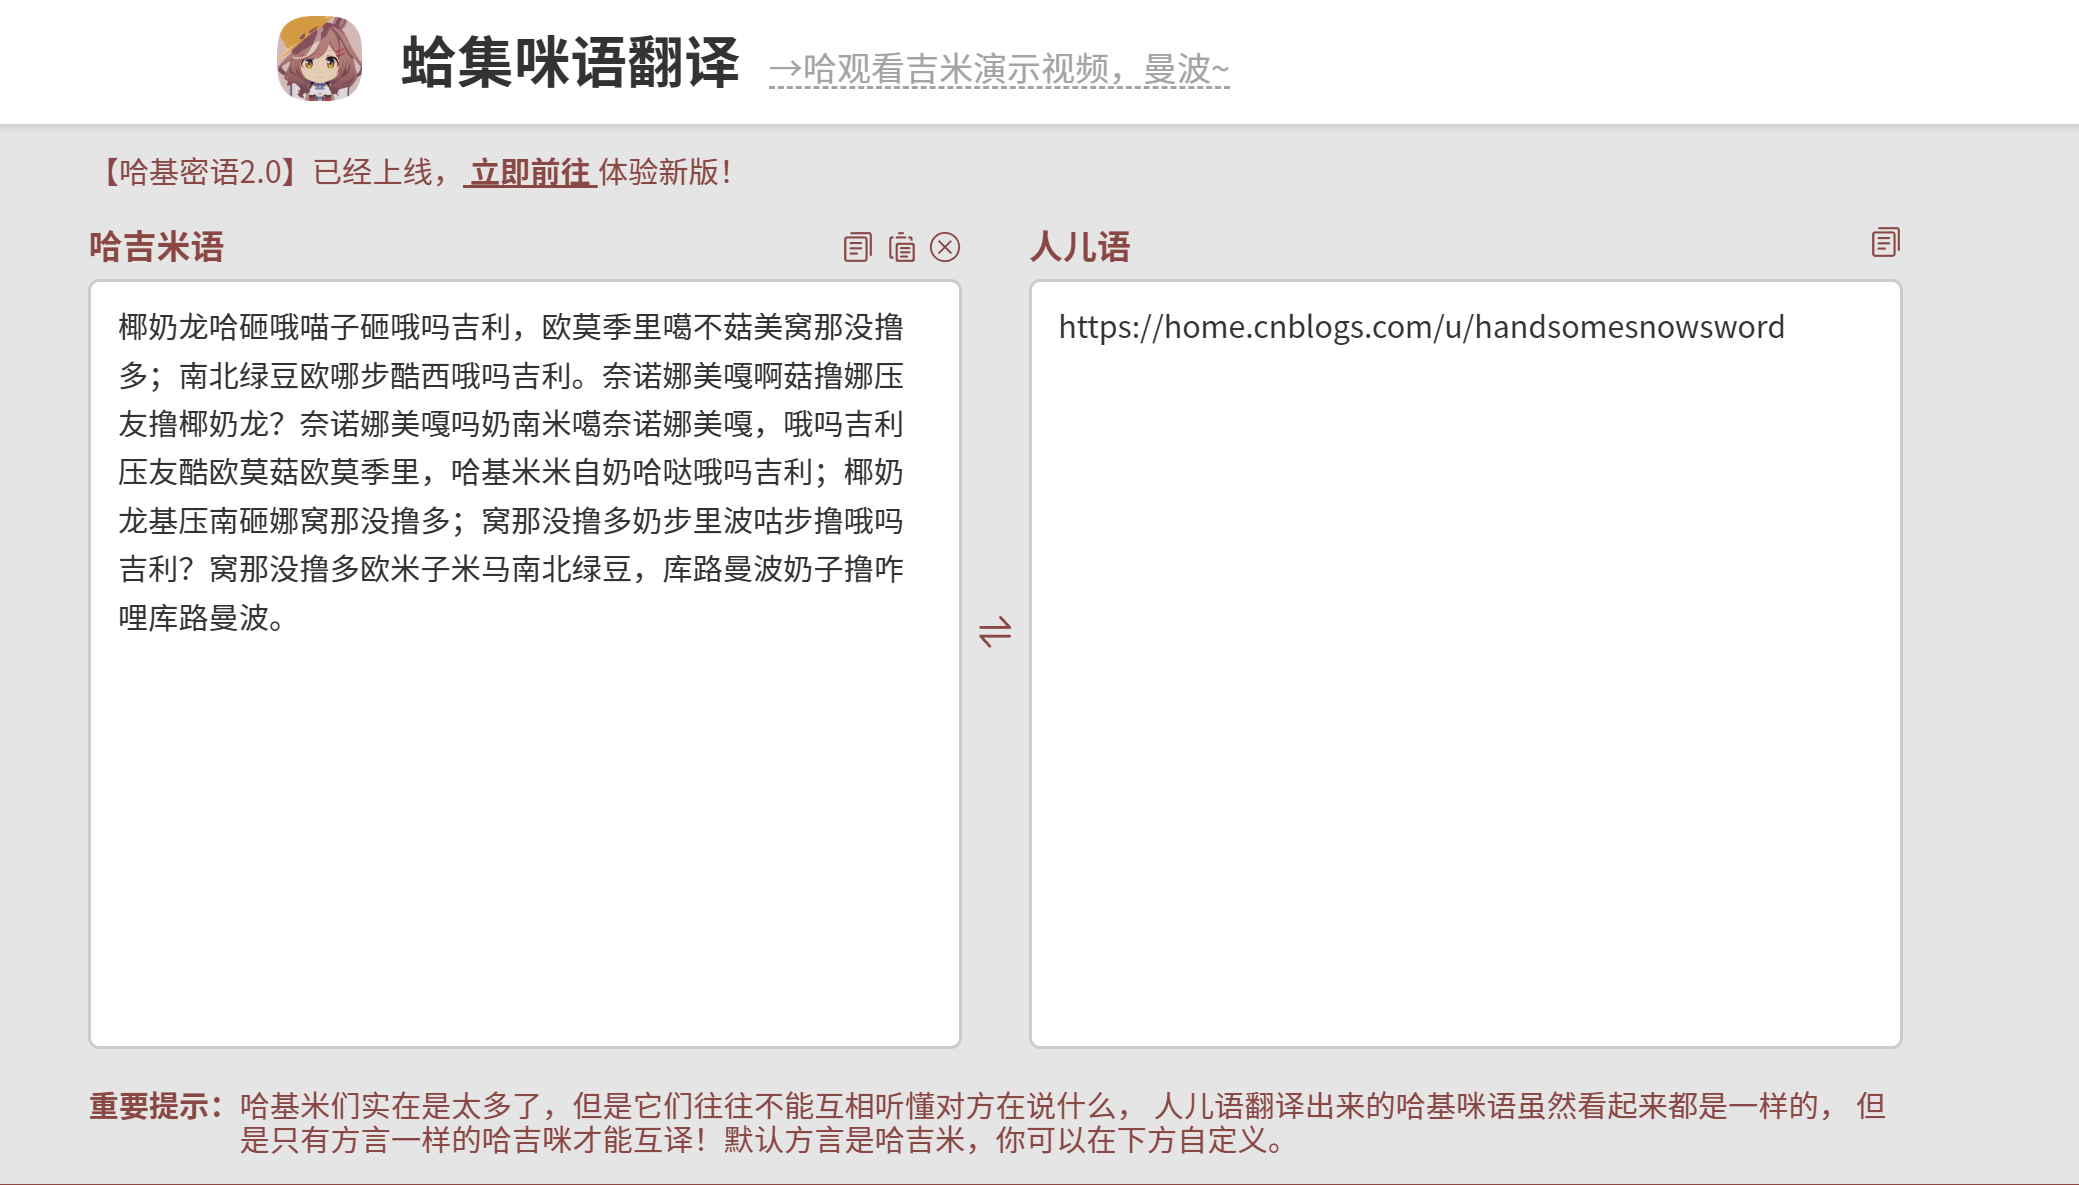Copy the 人儿语 output text
Viewport: 2079px width, 1185px height.
coord(1885,242)
